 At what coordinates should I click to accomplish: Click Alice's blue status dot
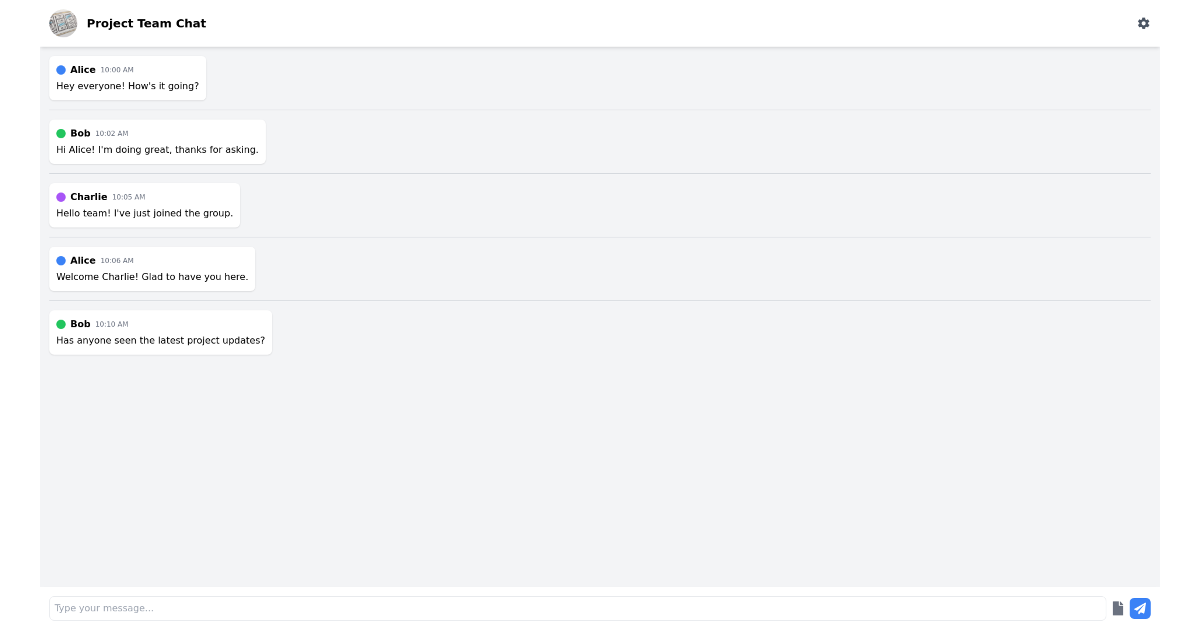tap(61, 69)
